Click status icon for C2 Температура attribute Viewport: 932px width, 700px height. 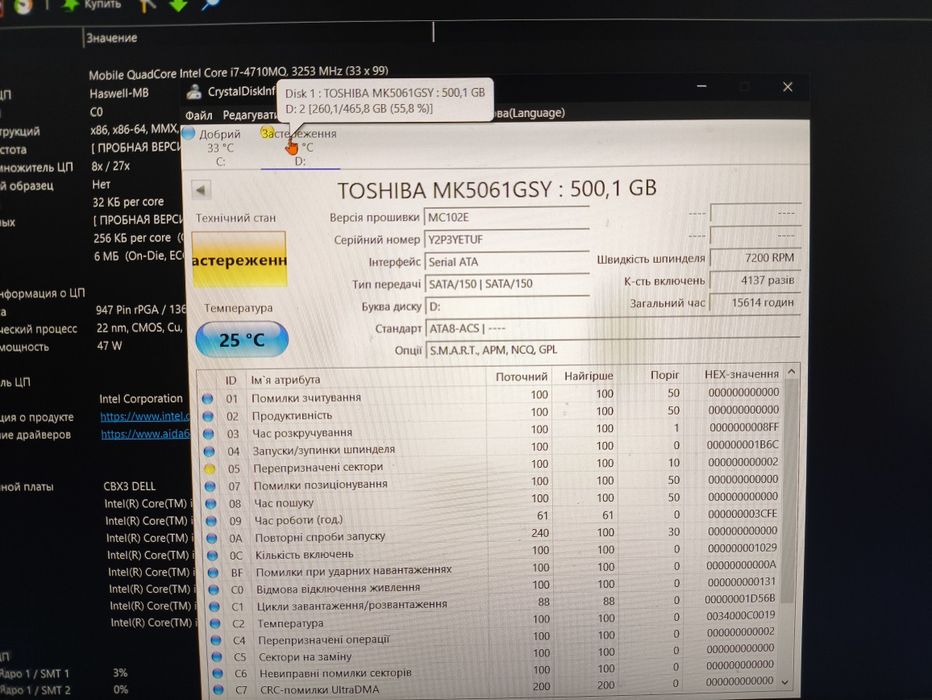215,624
